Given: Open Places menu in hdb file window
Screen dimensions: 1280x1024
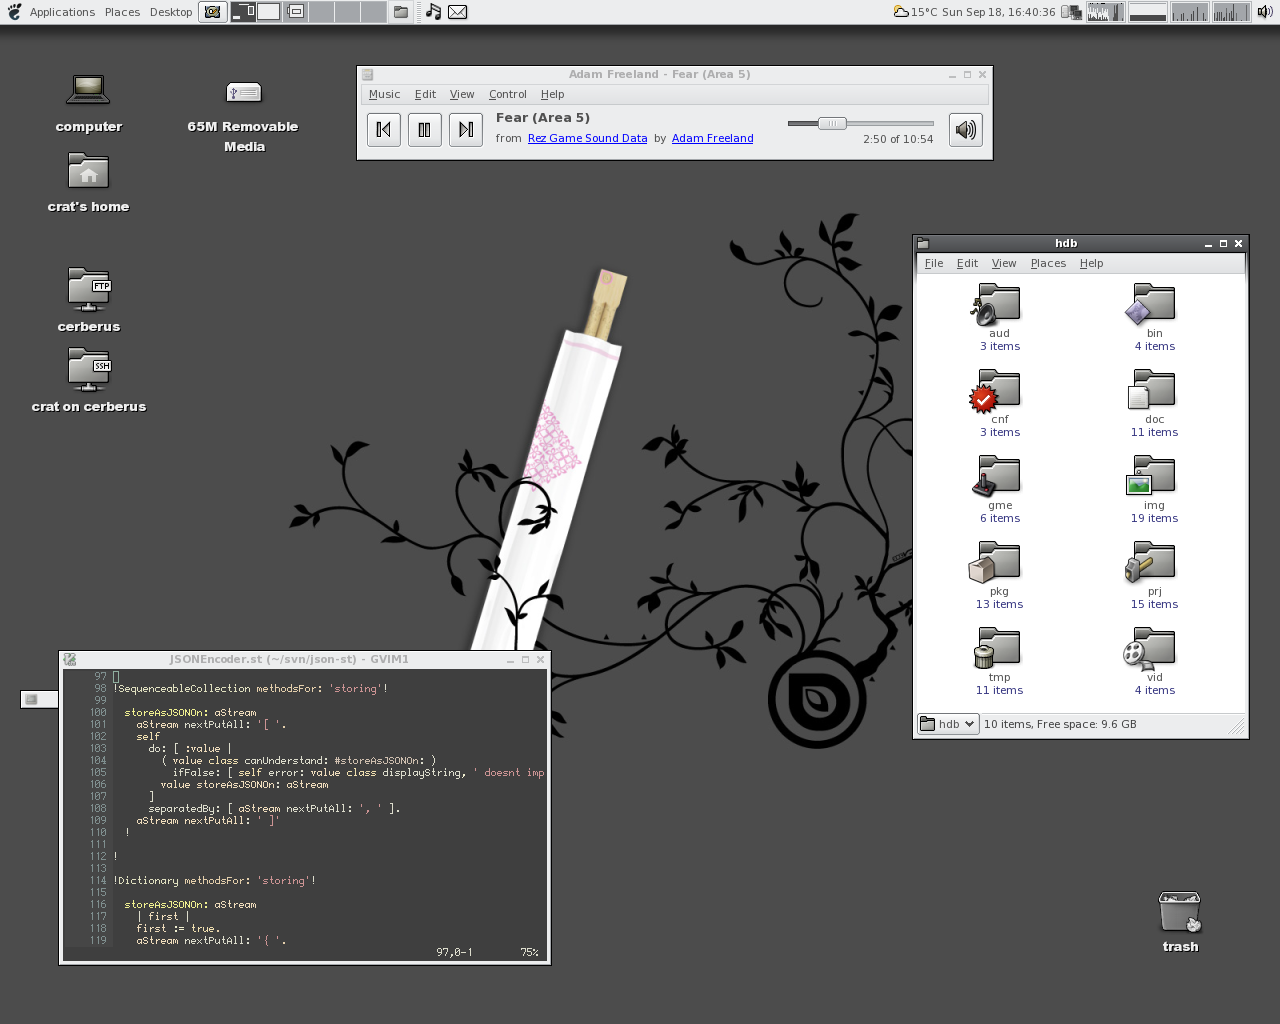Looking at the screenshot, I should (x=1048, y=263).
